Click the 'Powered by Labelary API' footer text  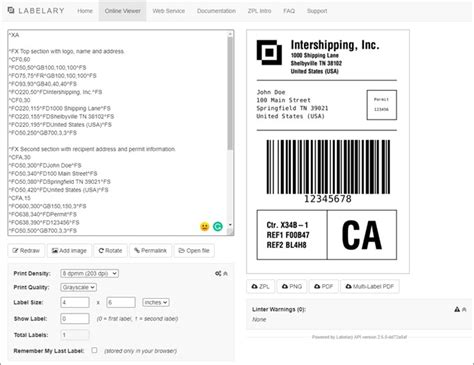[x=359, y=337]
